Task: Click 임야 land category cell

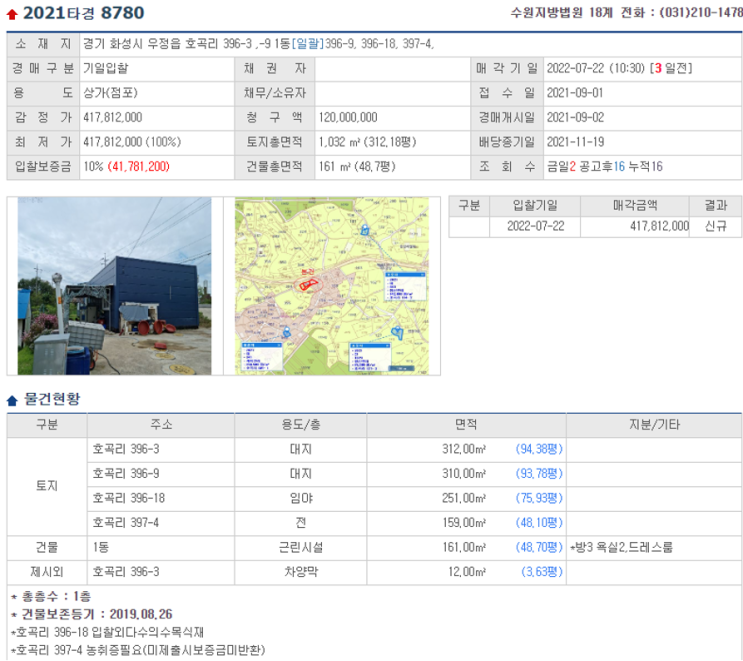Action: coord(301,498)
